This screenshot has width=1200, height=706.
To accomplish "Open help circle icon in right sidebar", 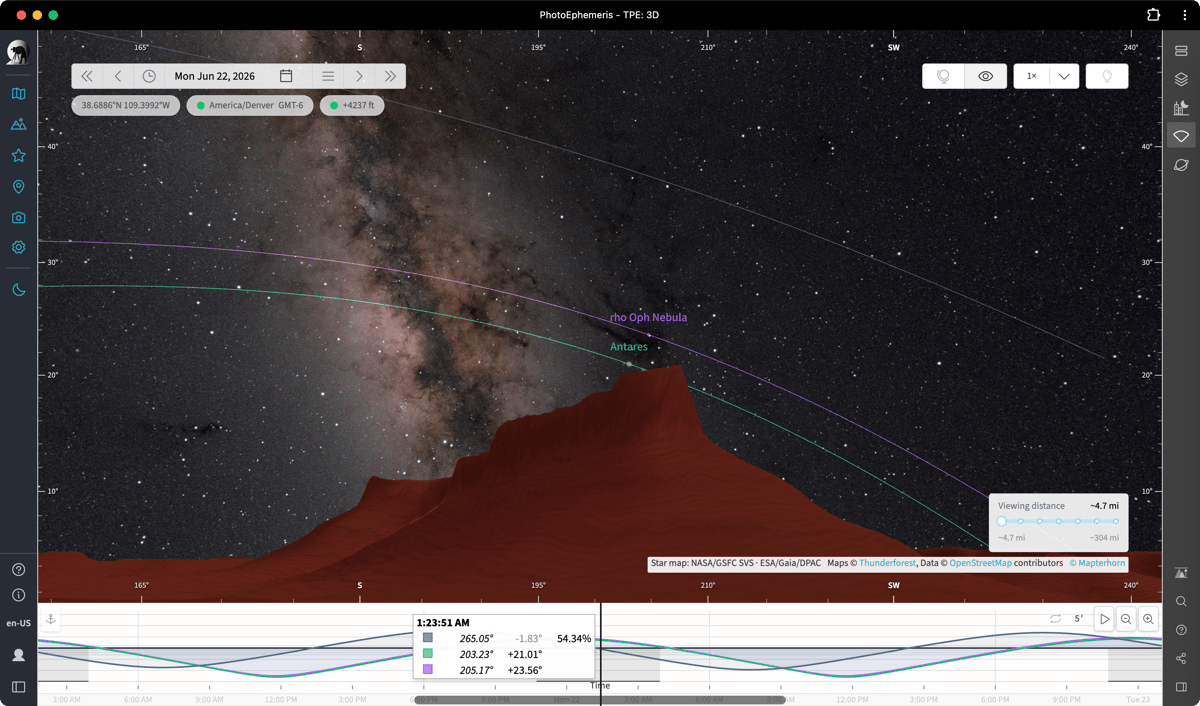I will pos(1181,630).
